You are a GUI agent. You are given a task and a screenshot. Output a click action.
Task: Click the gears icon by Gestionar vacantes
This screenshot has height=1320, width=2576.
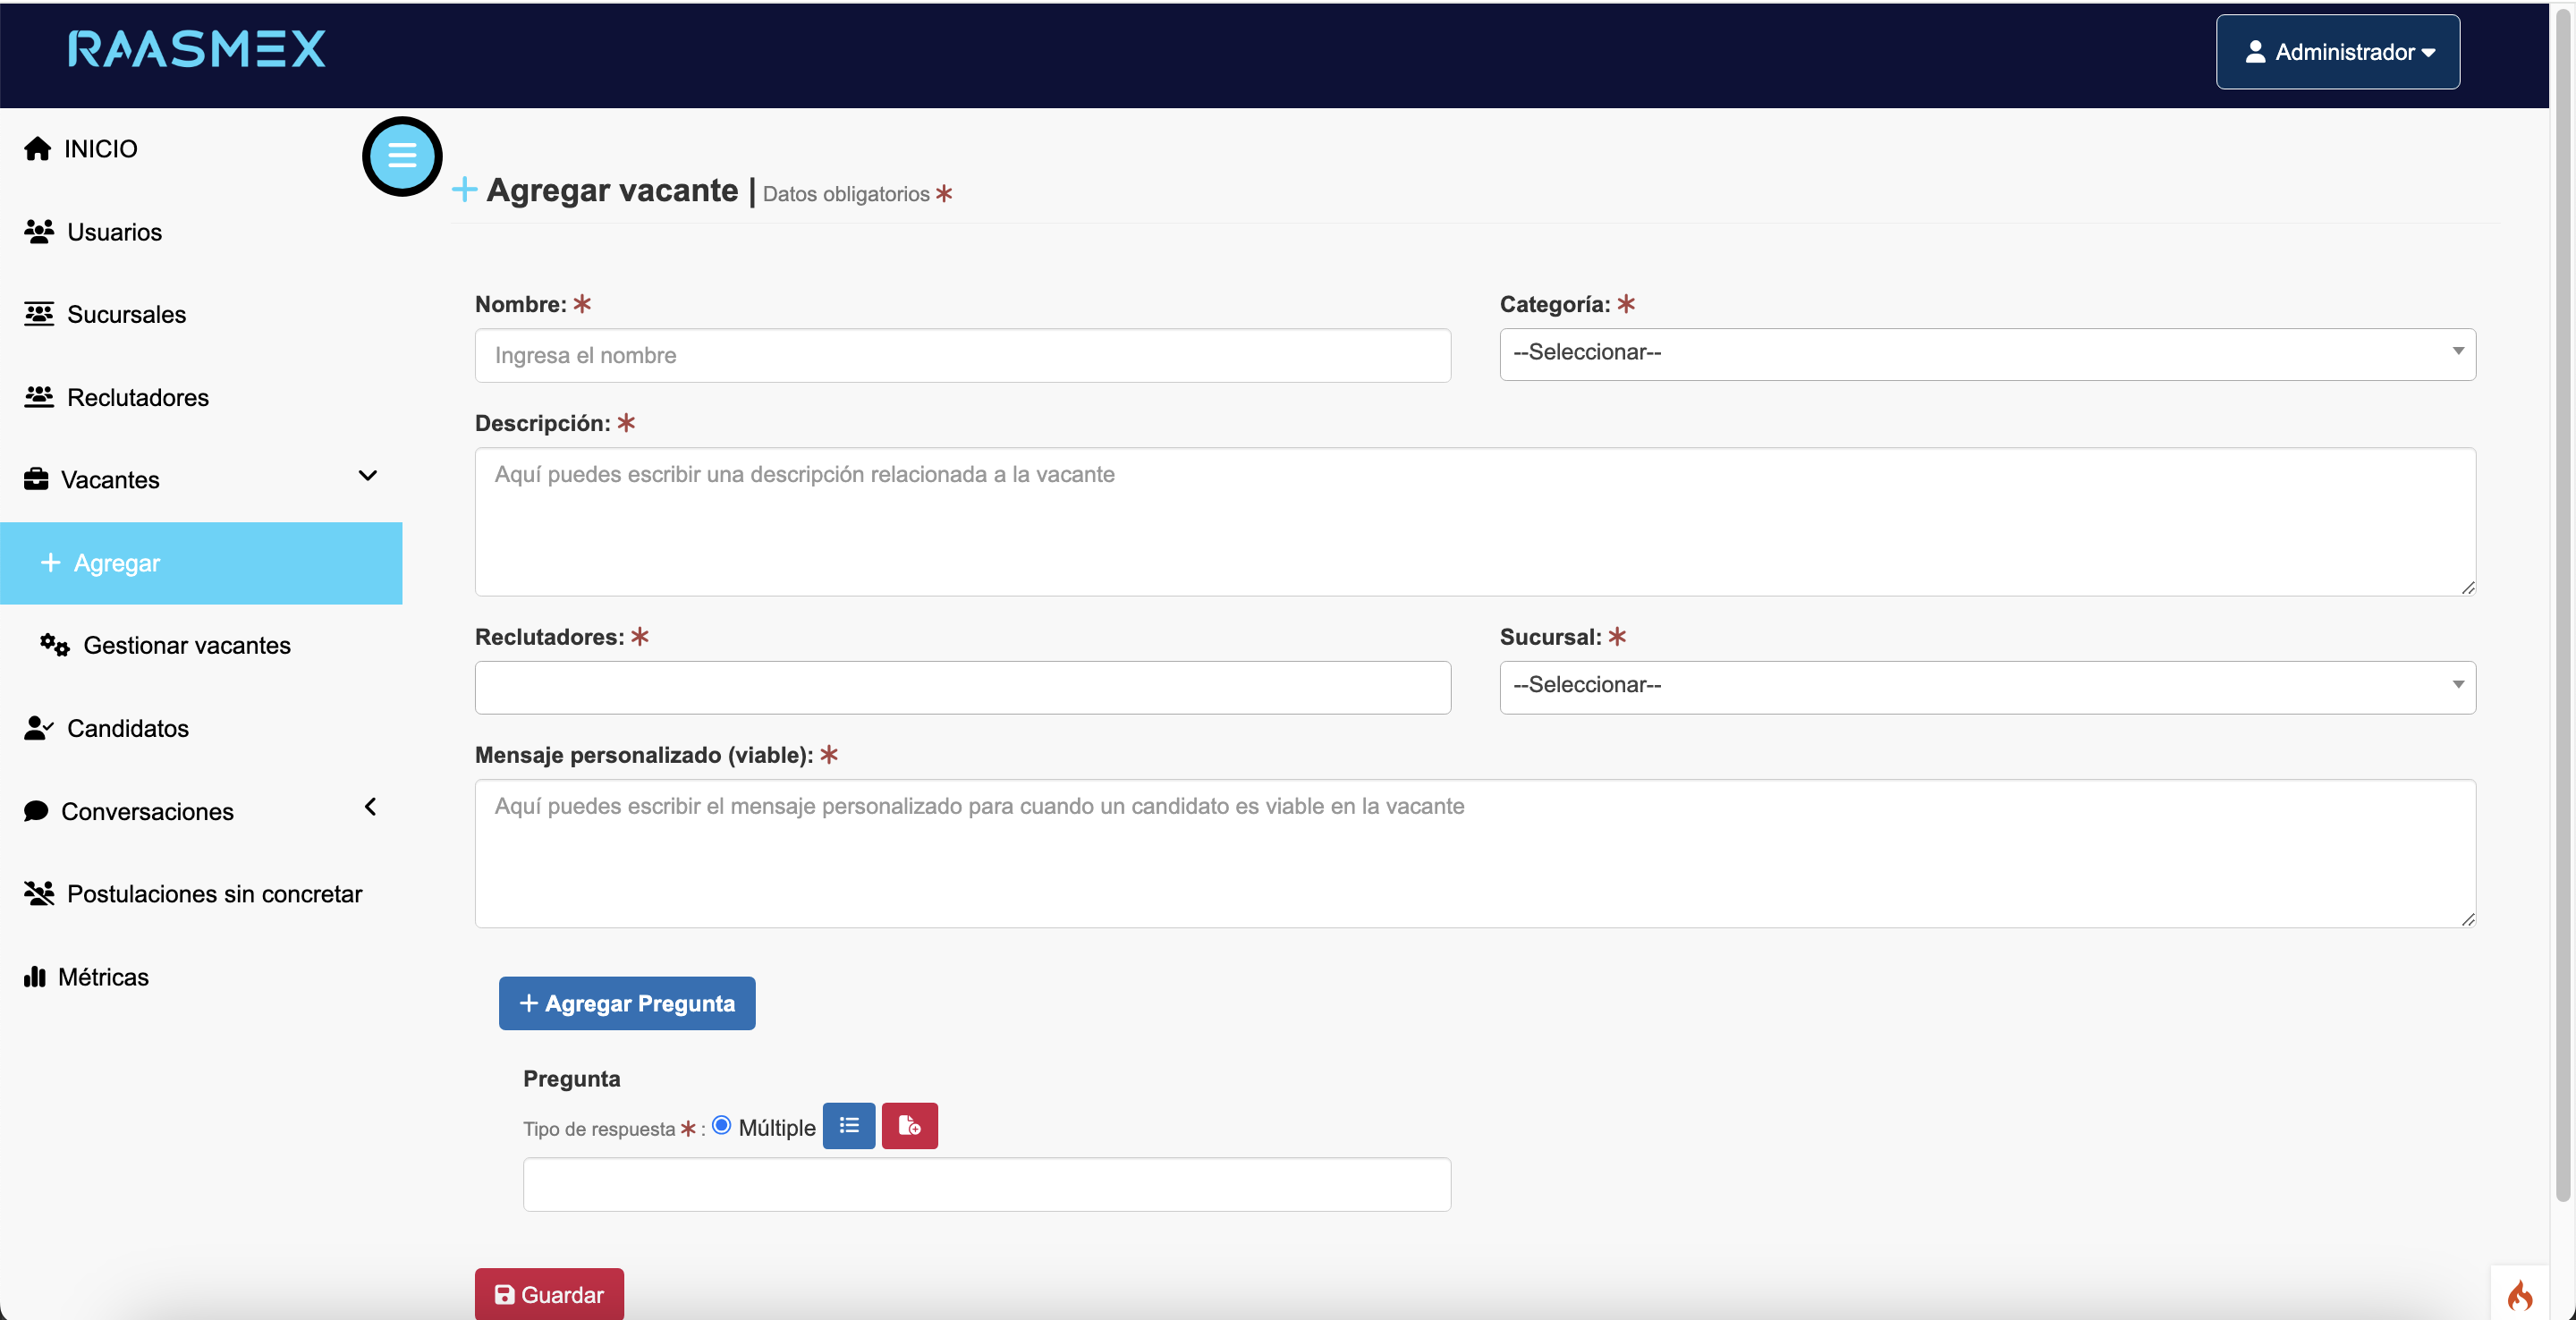point(54,645)
